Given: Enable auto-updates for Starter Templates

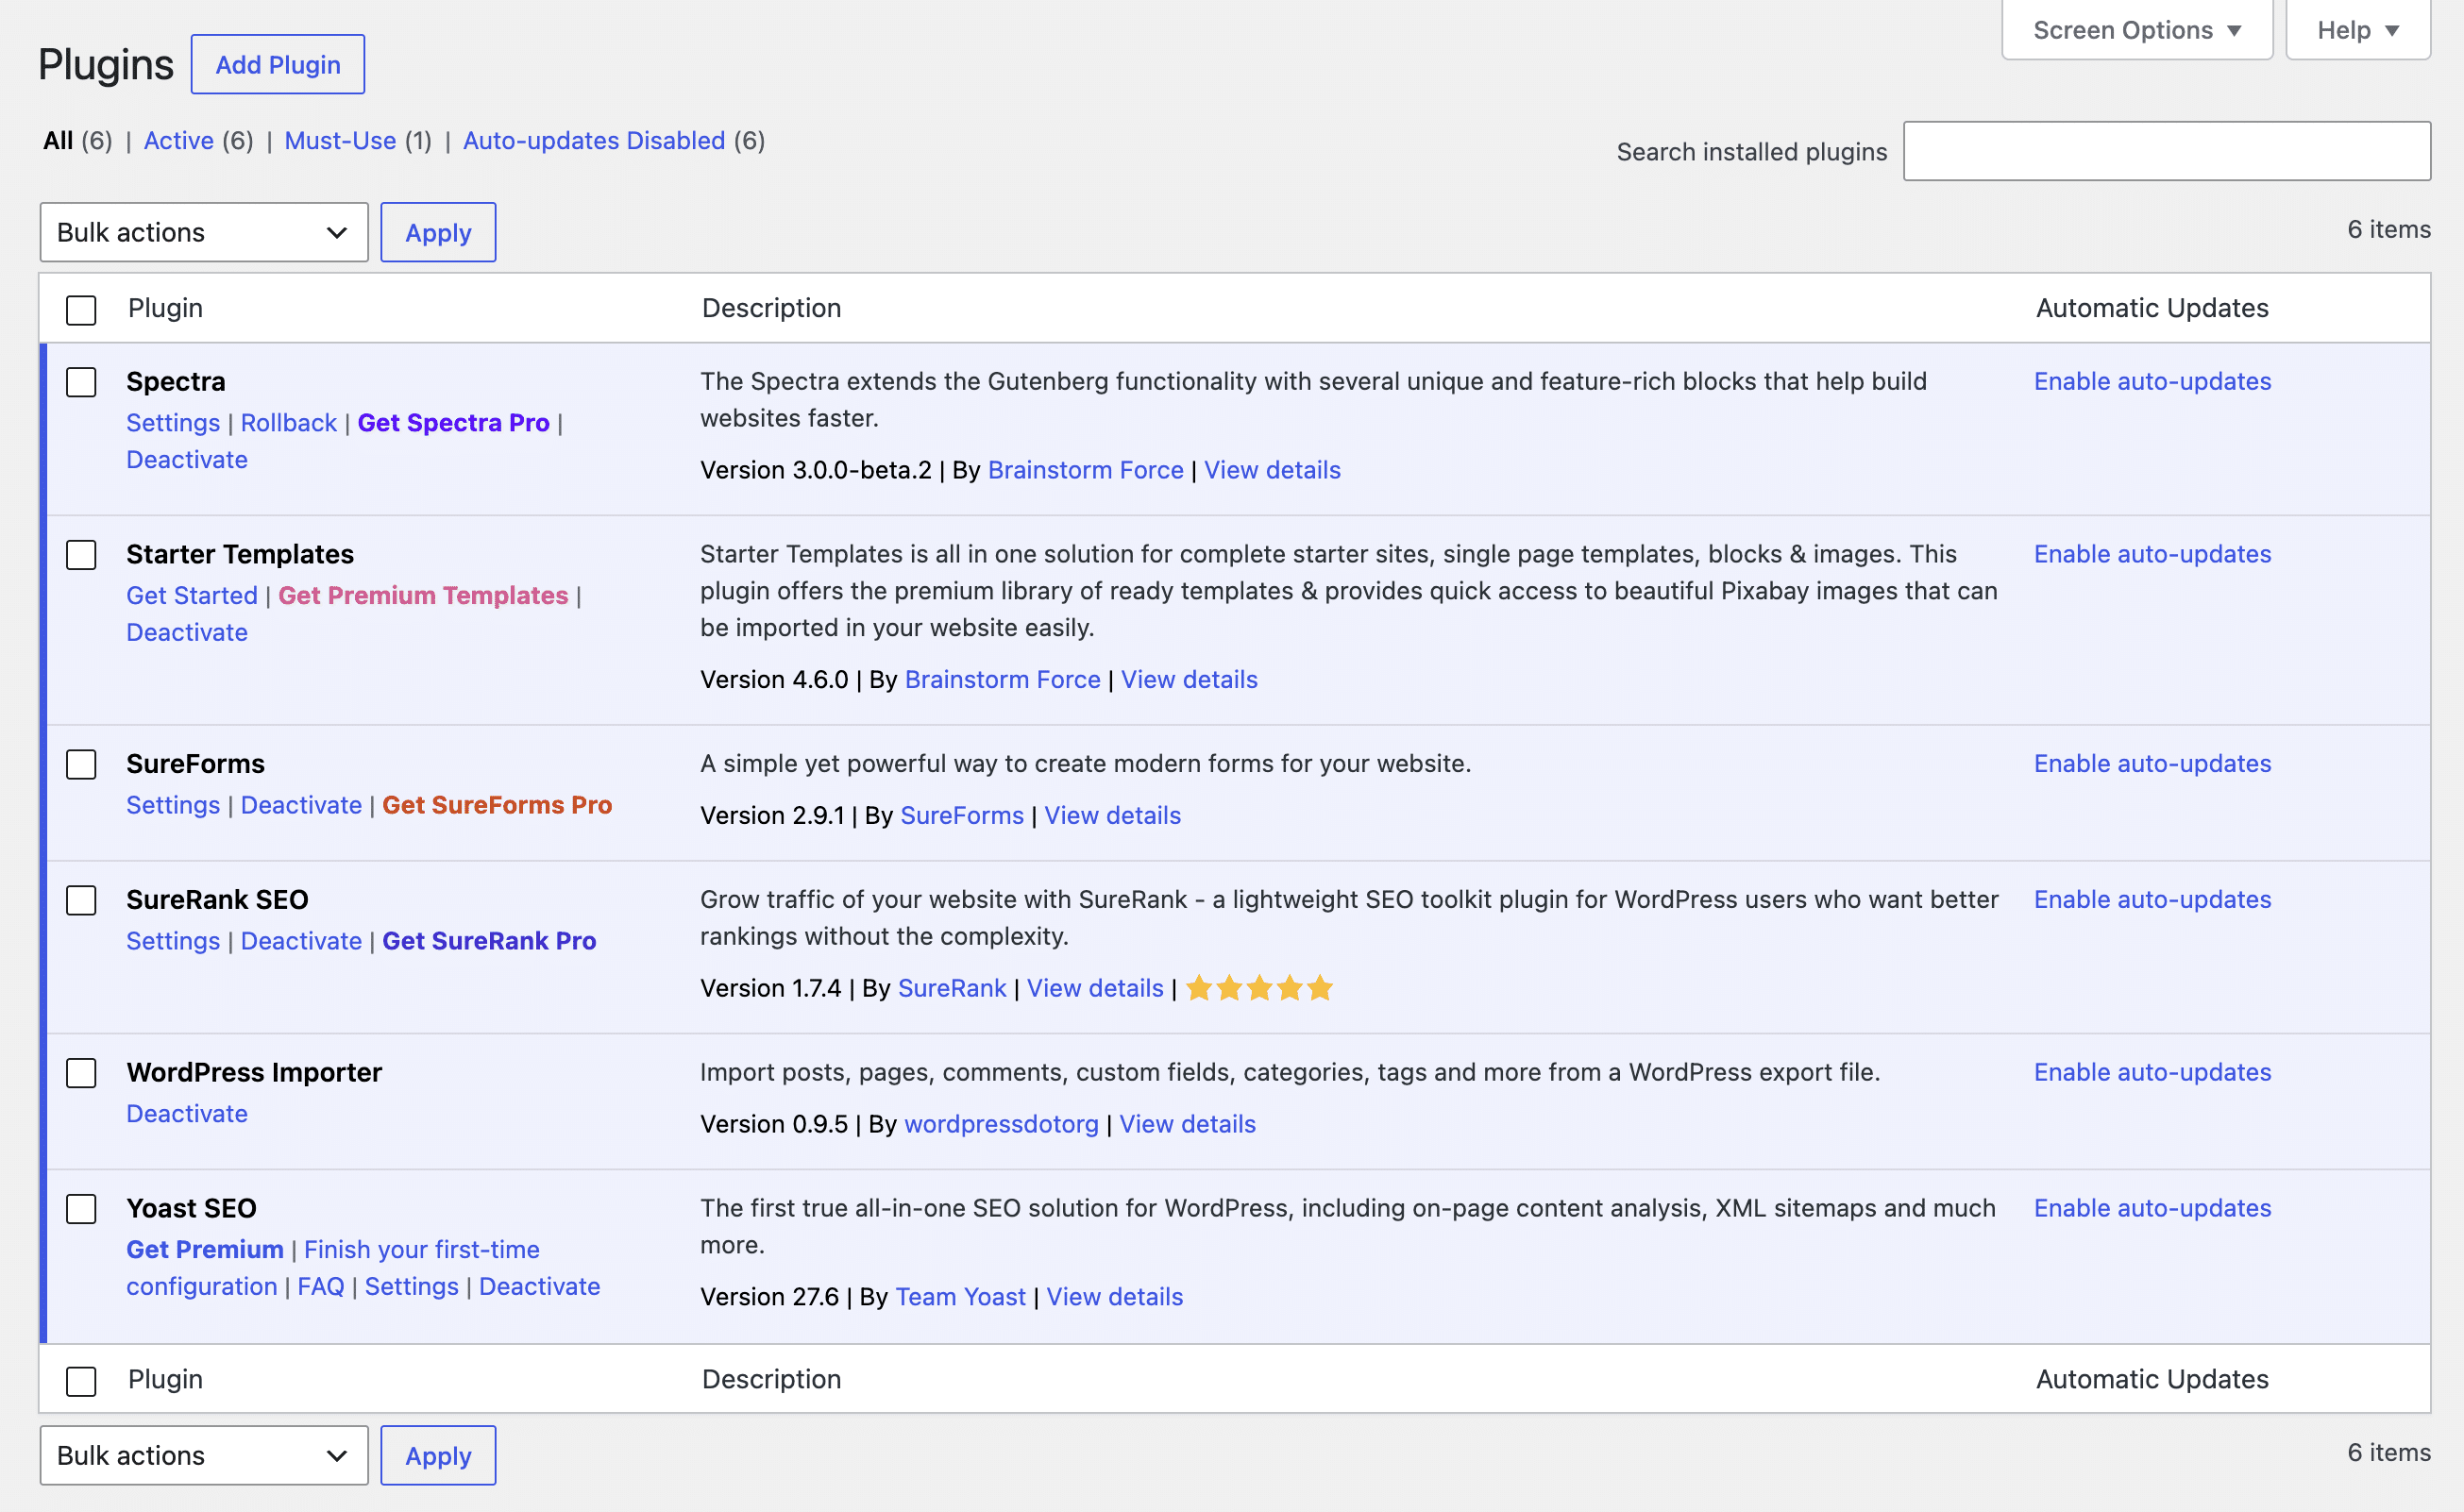Looking at the screenshot, I should coord(2153,555).
